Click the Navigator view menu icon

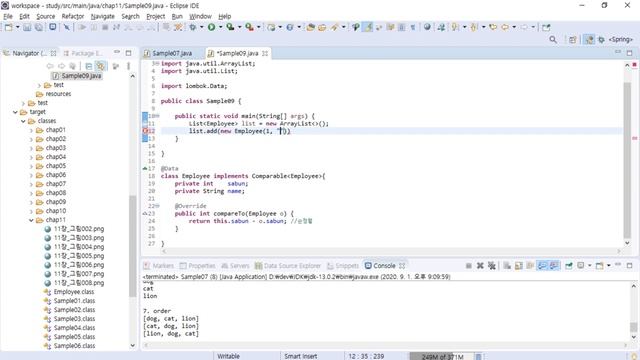click(x=128, y=66)
